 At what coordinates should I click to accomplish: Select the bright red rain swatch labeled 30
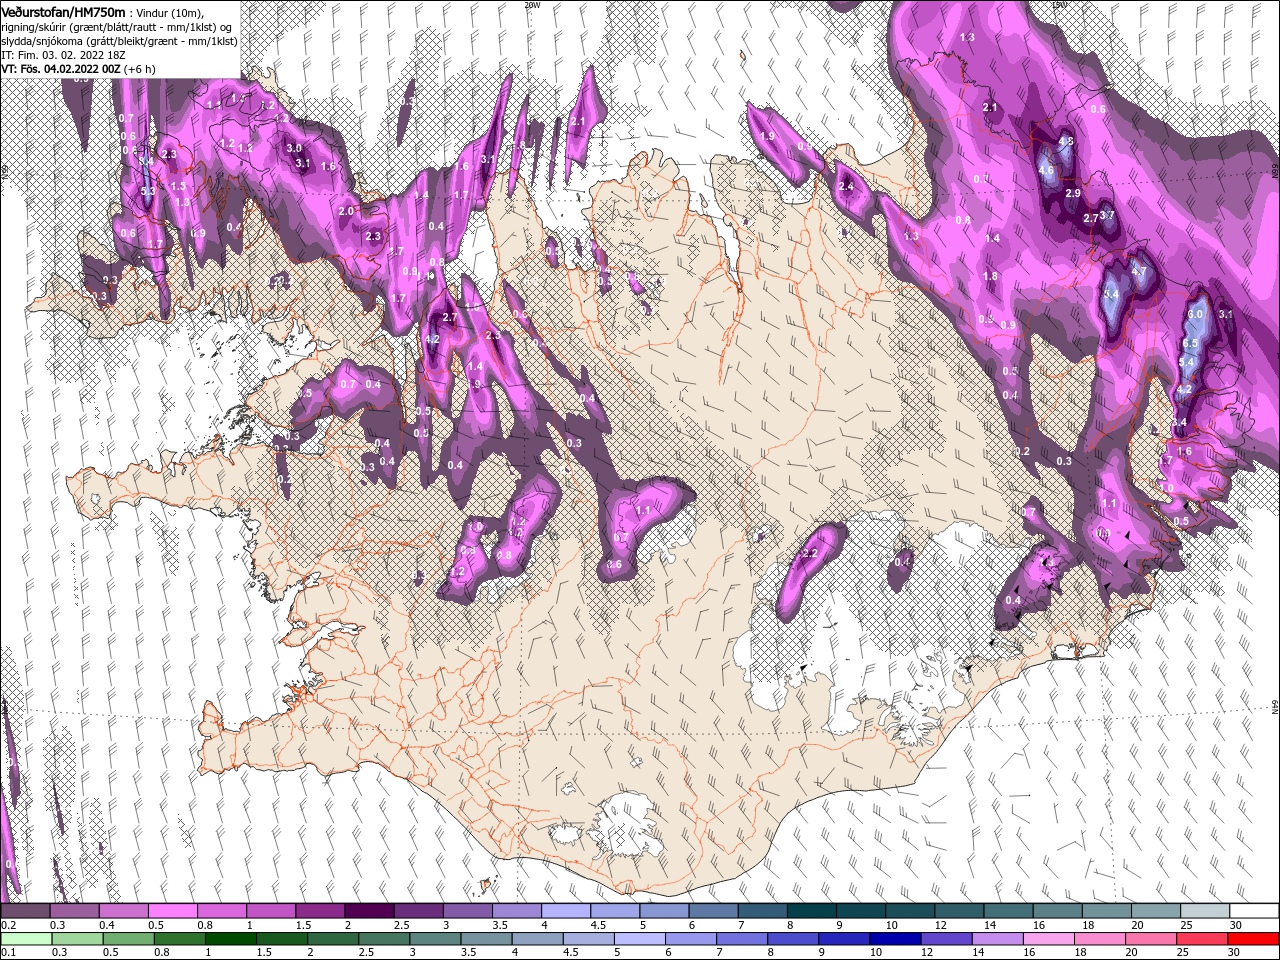[x=1253, y=938]
